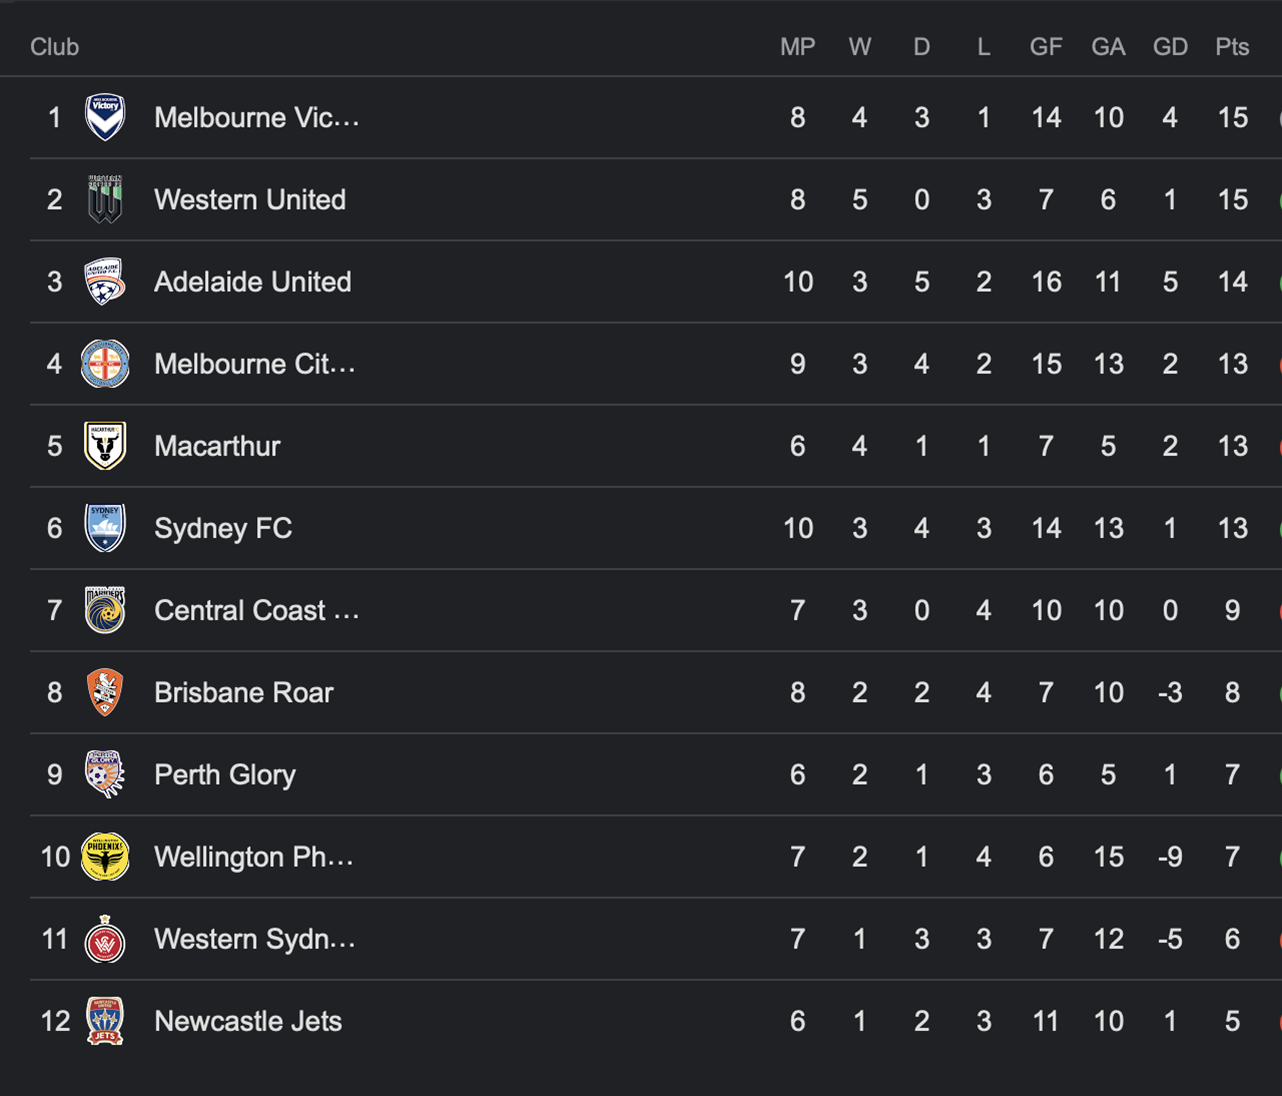Click the Western United club logo
This screenshot has height=1096, width=1282.
click(105, 199)
